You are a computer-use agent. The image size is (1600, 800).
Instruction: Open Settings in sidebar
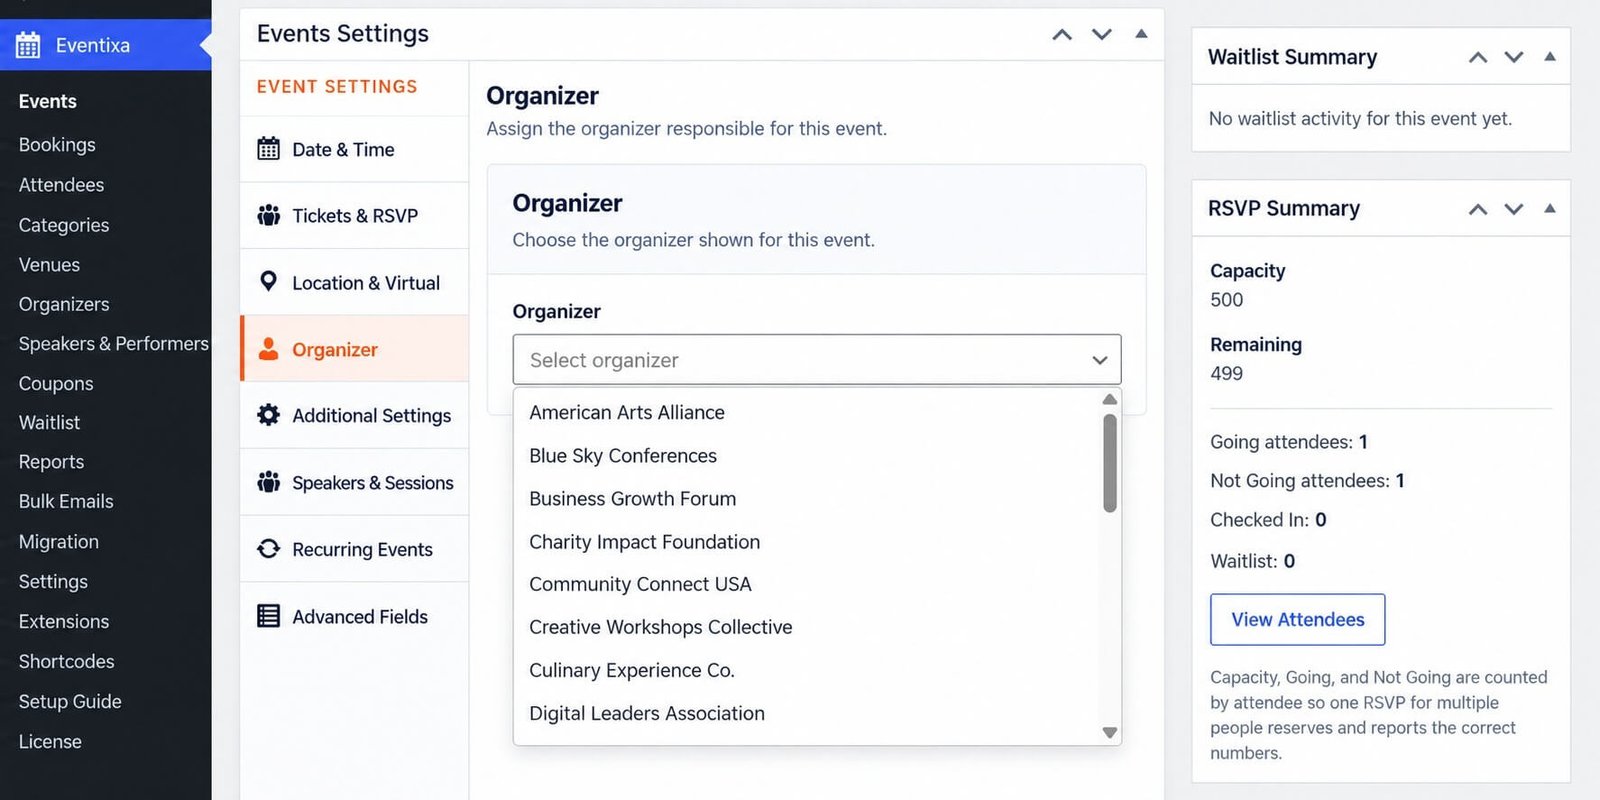coord(53,581)
